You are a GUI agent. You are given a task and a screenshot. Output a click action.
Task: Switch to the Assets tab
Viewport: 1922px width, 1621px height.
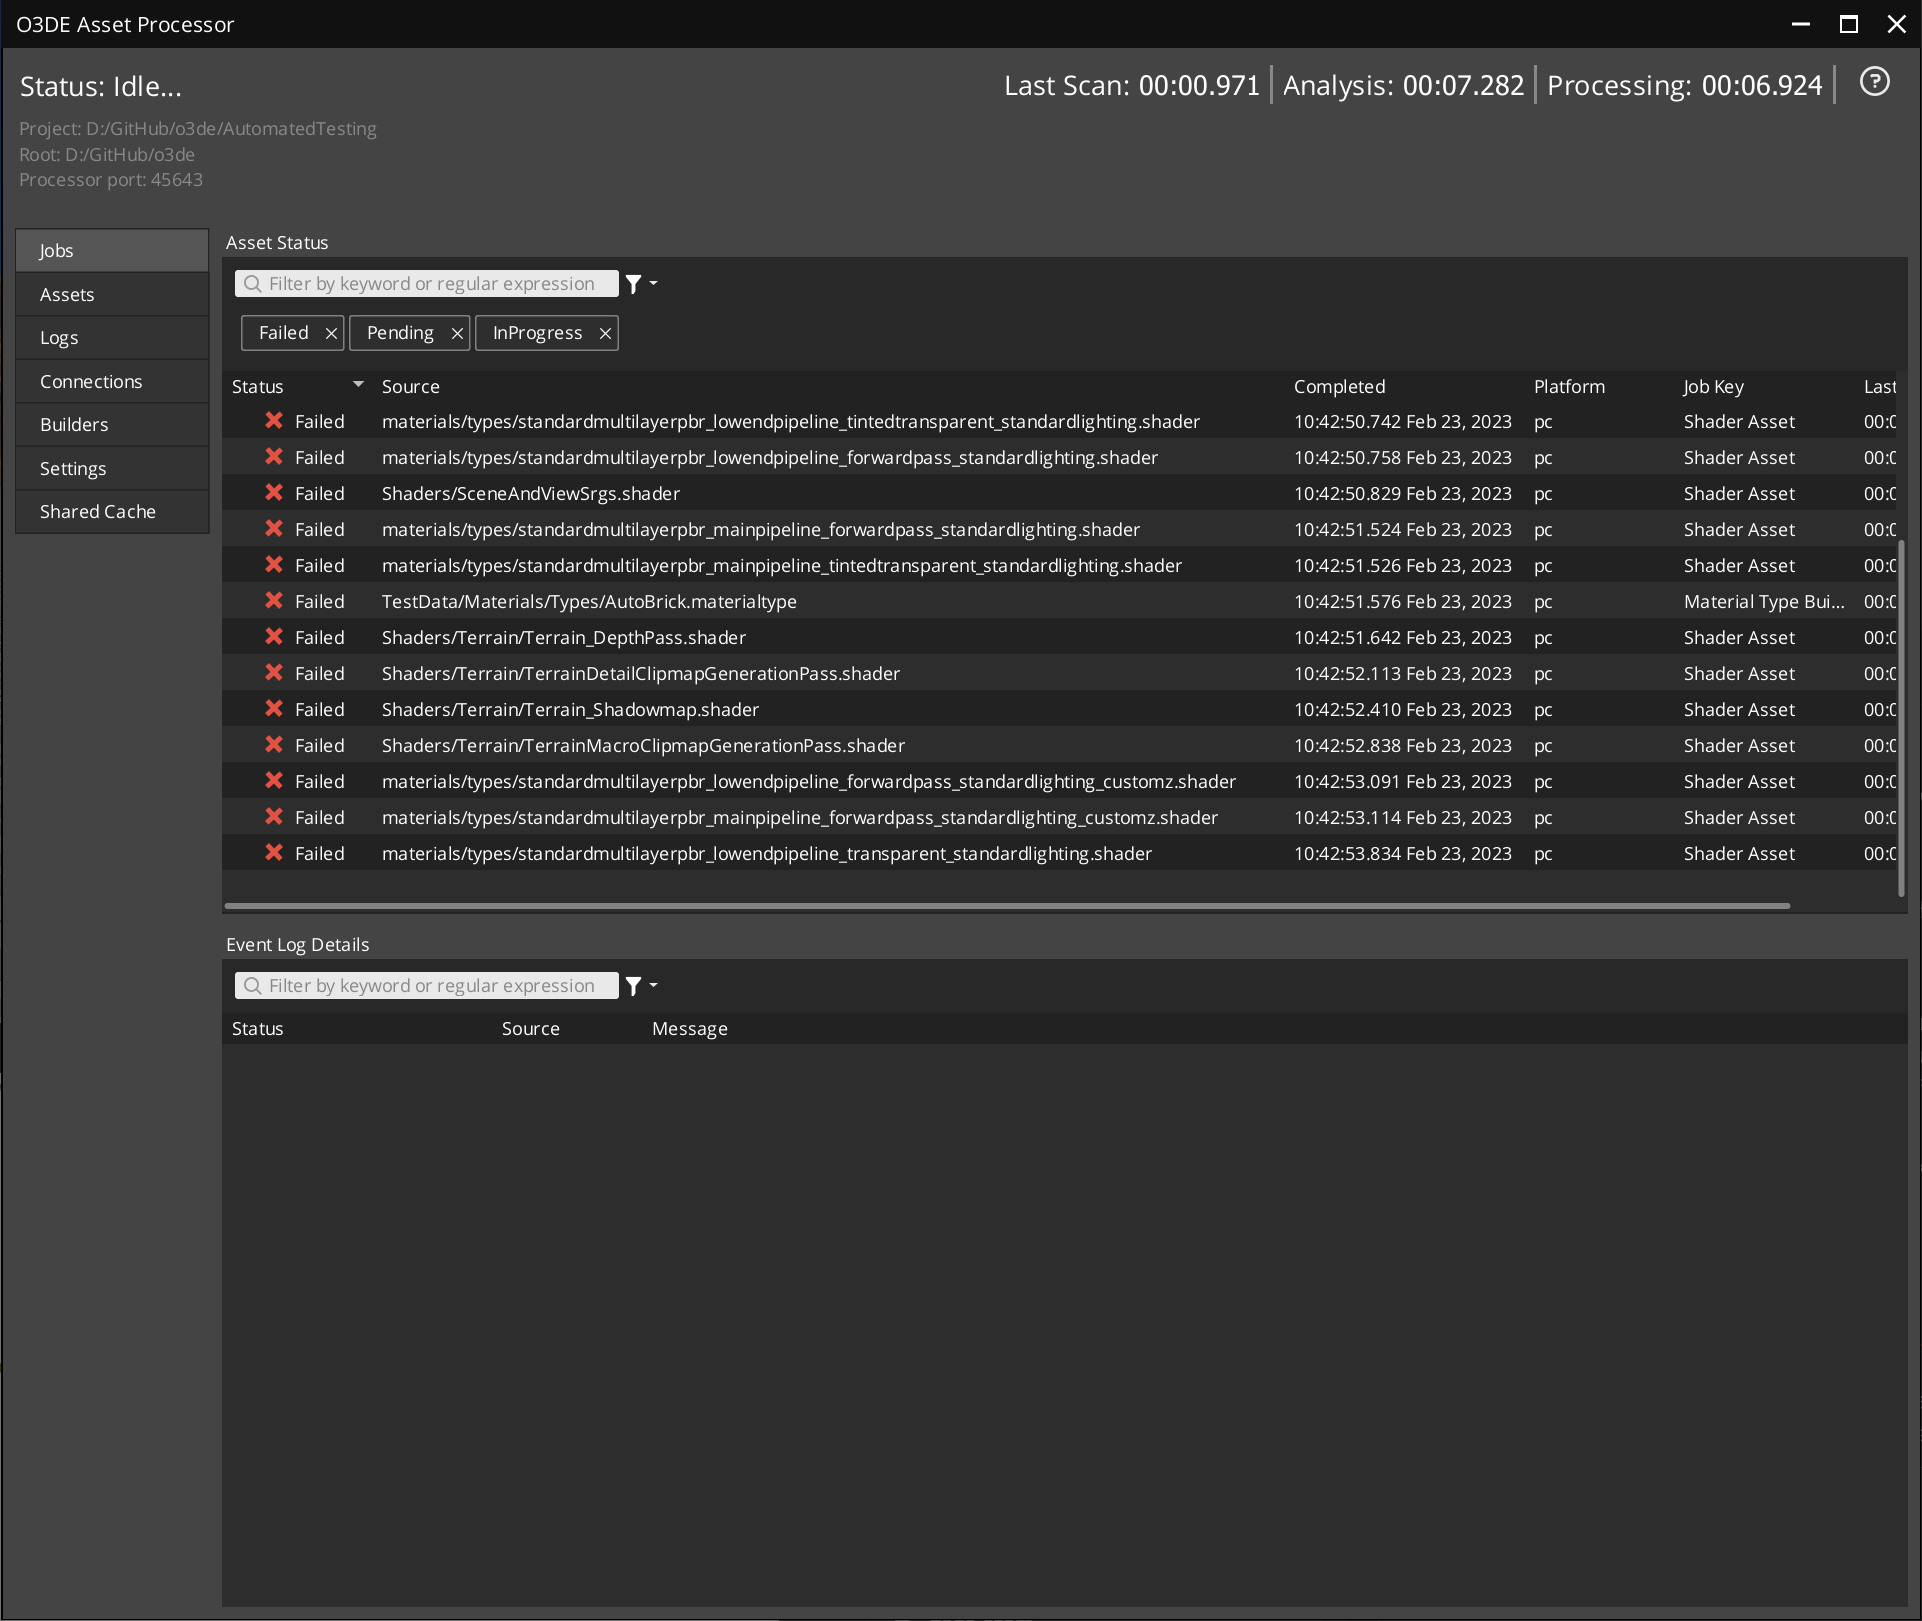pyautogui.click(x=111, y=293)
